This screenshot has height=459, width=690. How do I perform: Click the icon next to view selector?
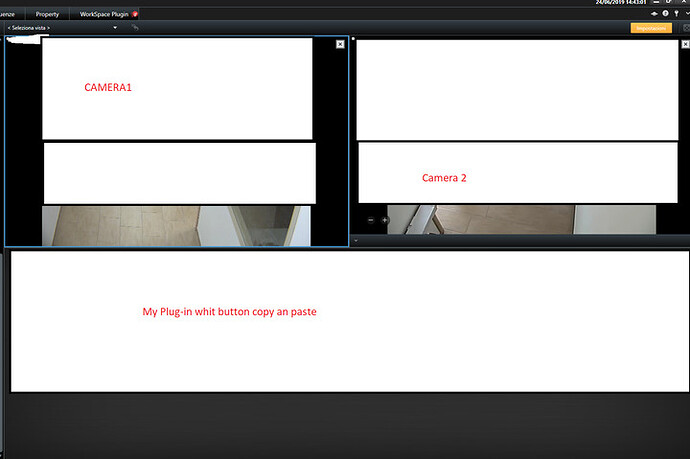[135, 28]
